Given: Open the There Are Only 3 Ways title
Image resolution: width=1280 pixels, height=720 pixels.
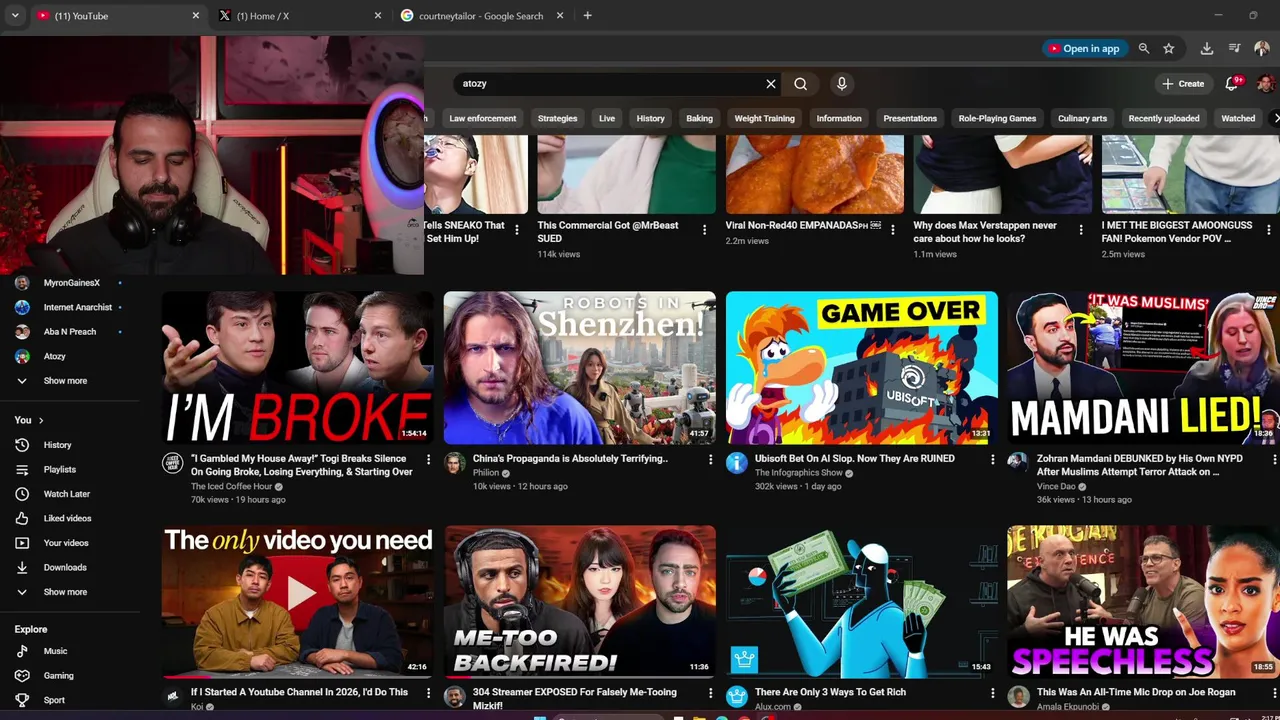Looking at the screenshot, I should point(830,692).
